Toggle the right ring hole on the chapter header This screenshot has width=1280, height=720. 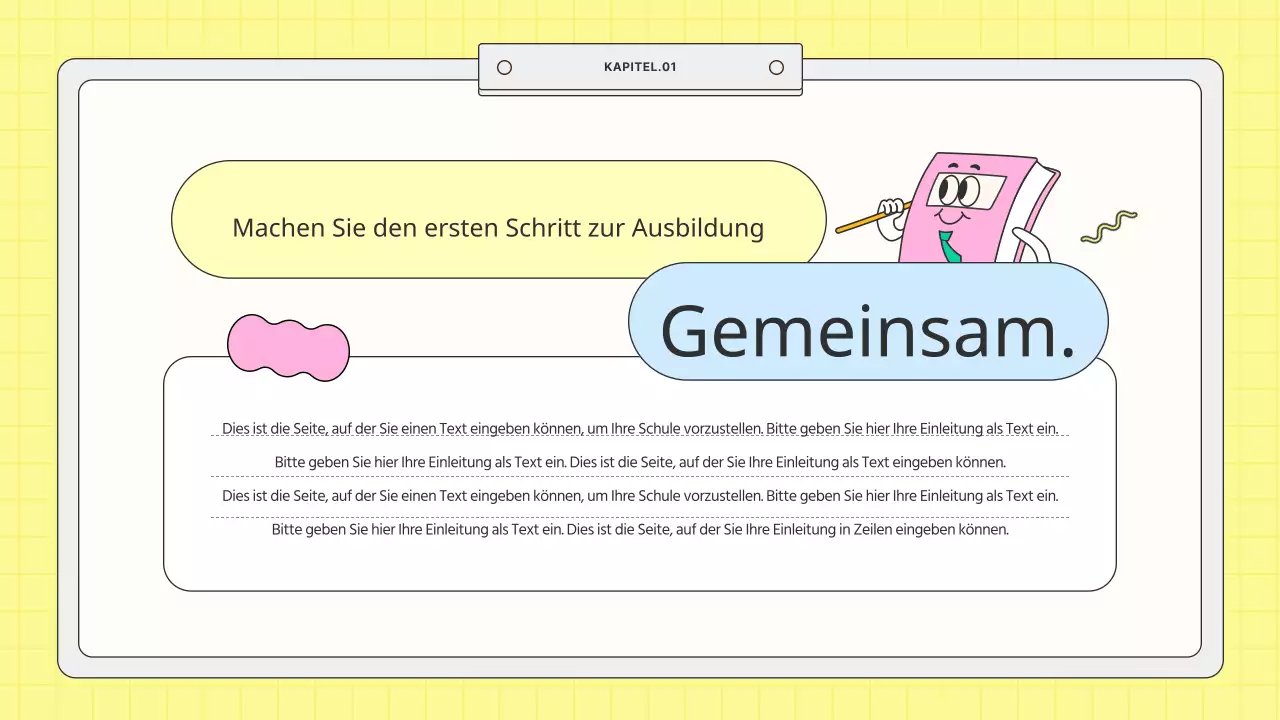[x=776, y=67]
